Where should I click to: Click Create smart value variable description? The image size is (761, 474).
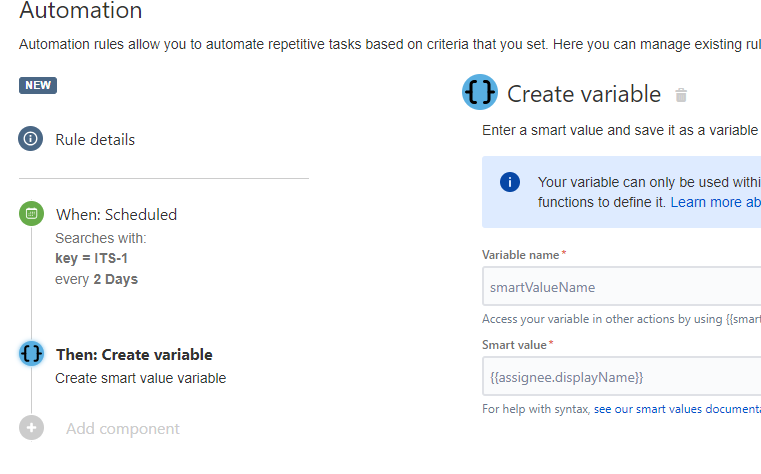click(141, 378)
